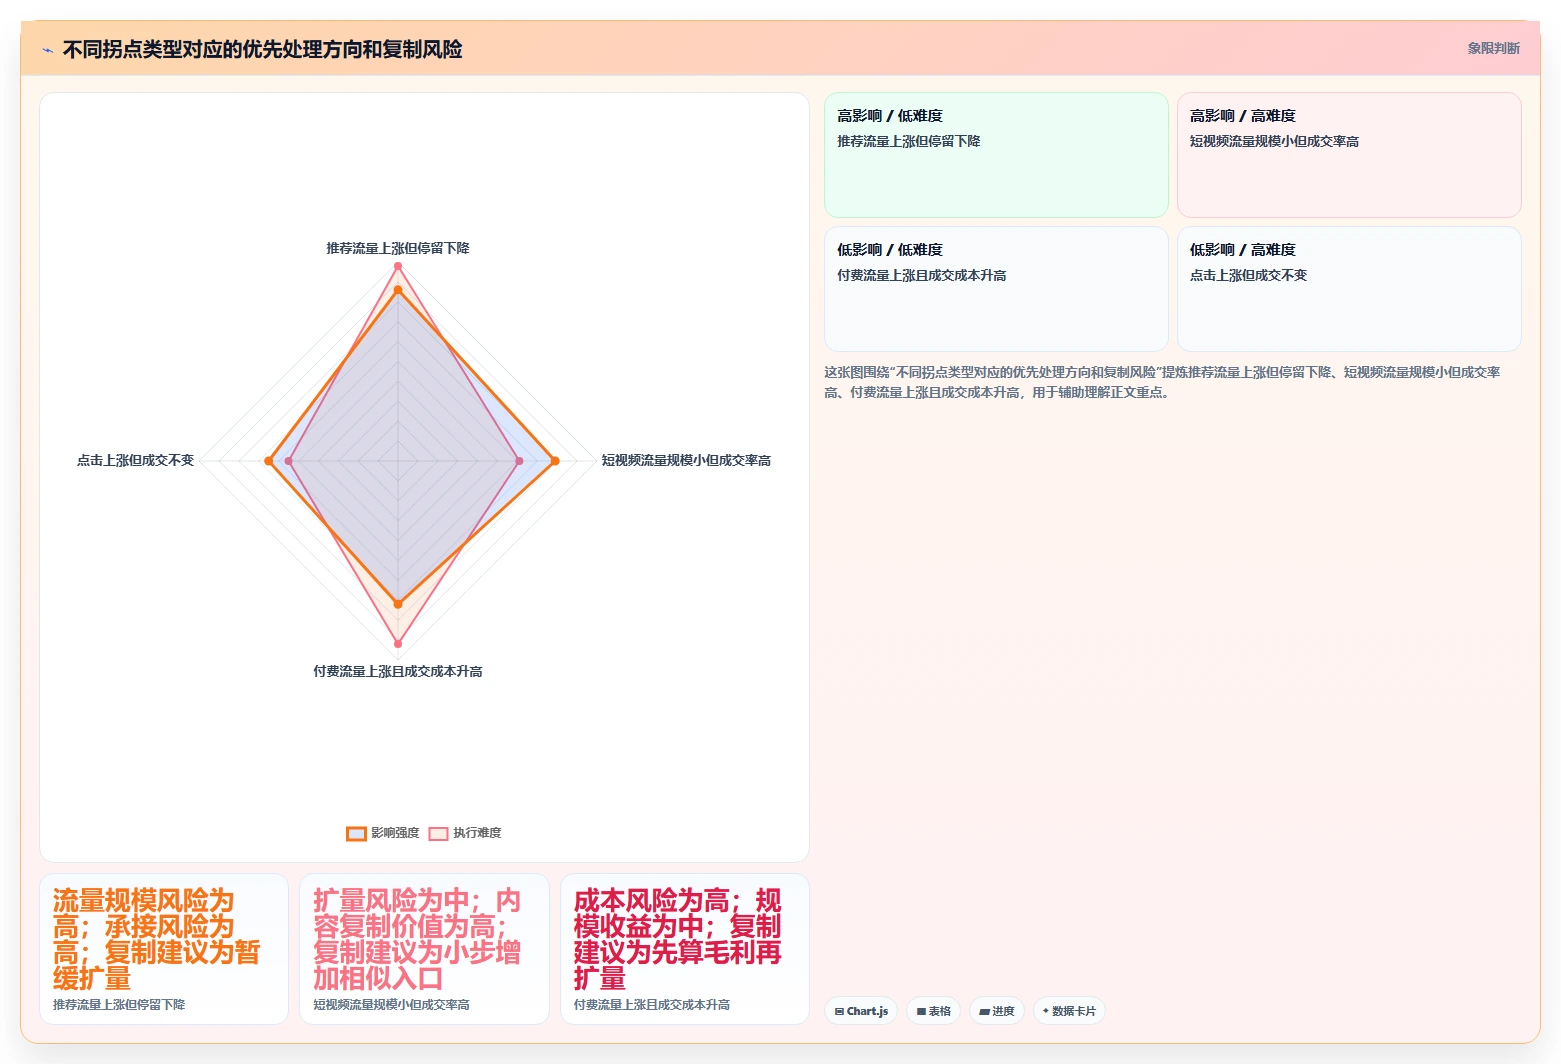Select the 进度 tag chip
The width and height of the screenshot is (1561, 1064).
996,1011
